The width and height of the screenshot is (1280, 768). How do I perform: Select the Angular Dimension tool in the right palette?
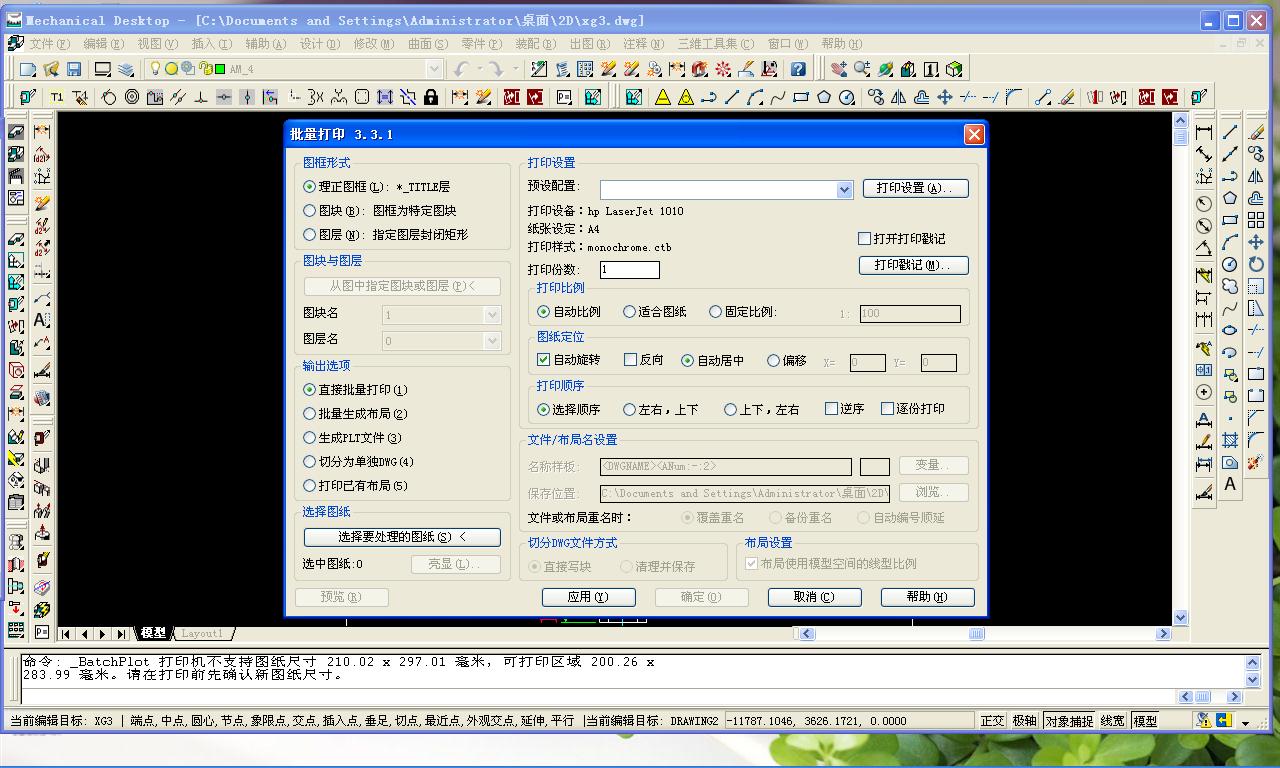point(1204,247)
